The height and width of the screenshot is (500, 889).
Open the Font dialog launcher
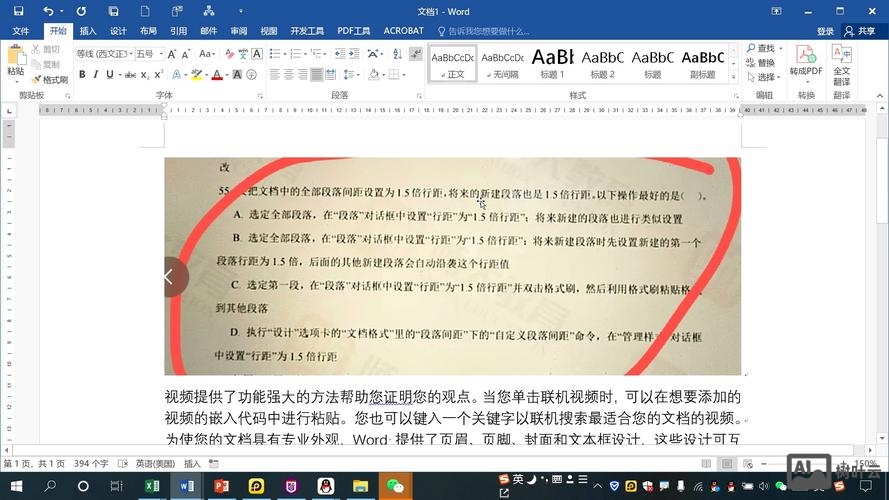260,96
